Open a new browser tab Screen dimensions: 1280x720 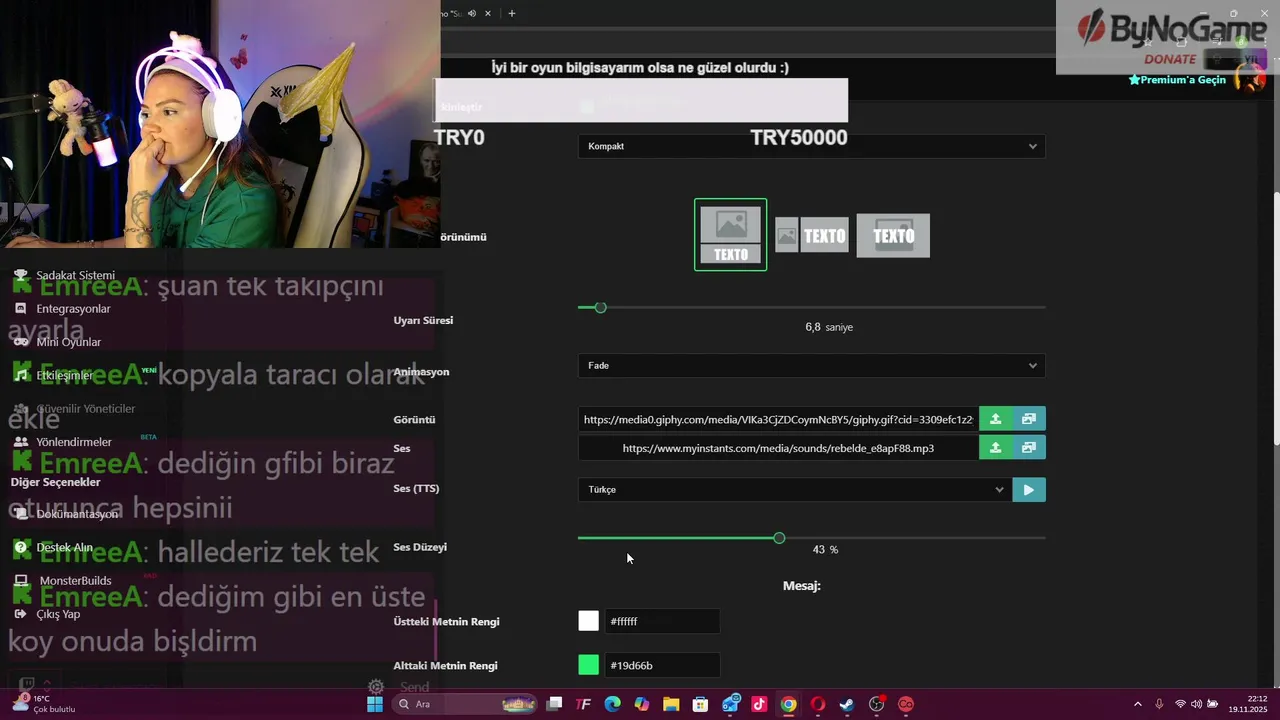[x=512, y=13]
